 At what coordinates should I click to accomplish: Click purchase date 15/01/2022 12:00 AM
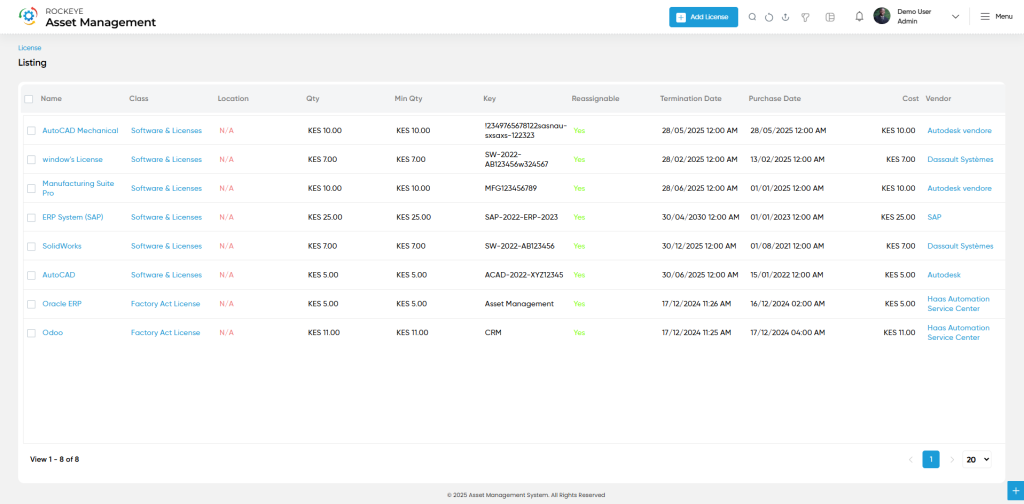(788, 275)
